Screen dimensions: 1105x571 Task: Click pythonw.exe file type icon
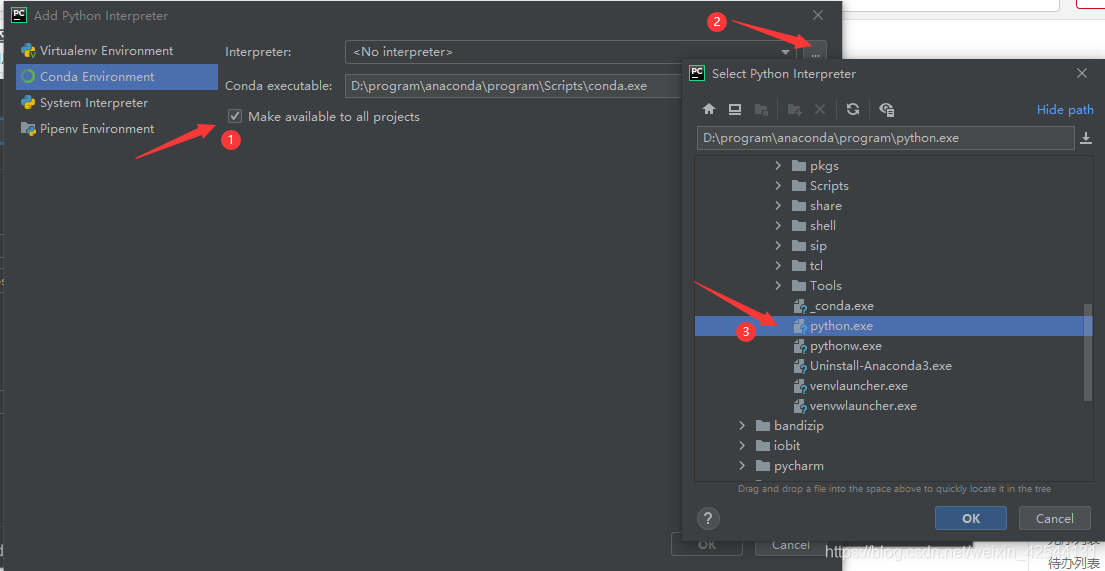(800, 346)
